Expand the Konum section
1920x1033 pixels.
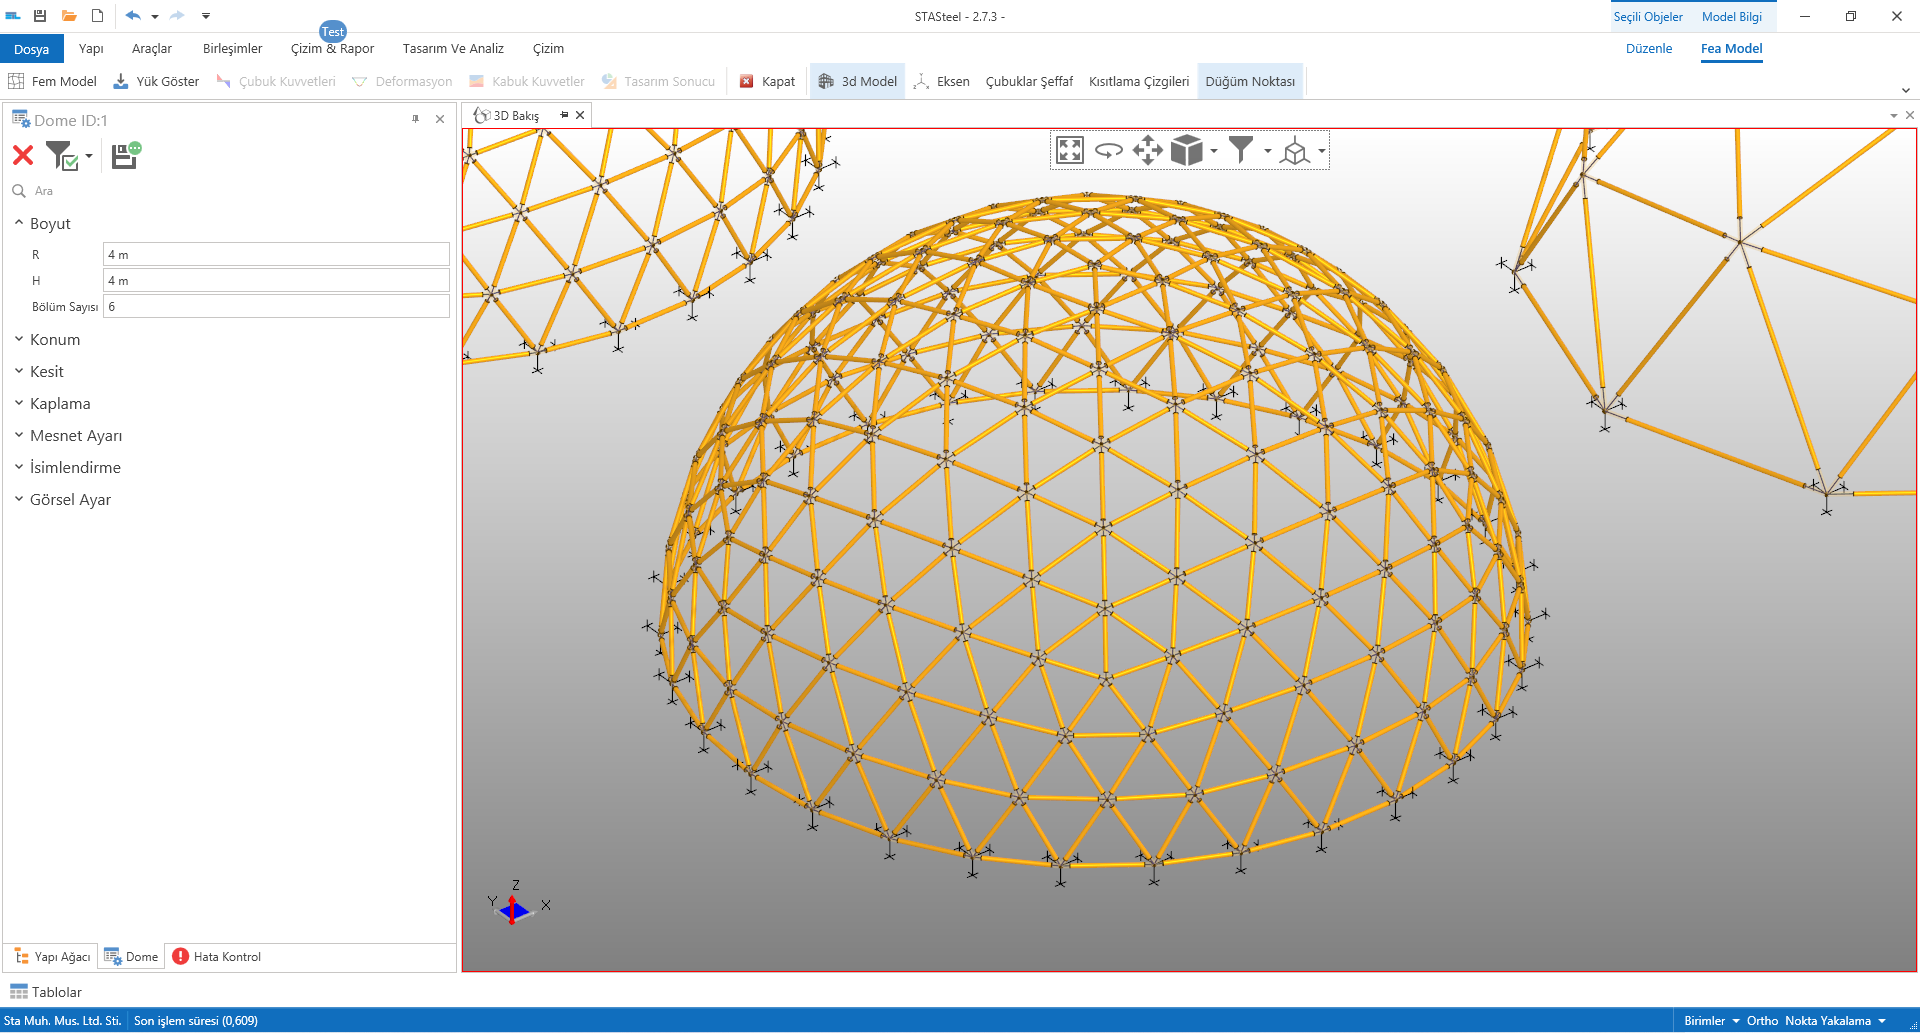pyautogui.click(x=55, y=340)
